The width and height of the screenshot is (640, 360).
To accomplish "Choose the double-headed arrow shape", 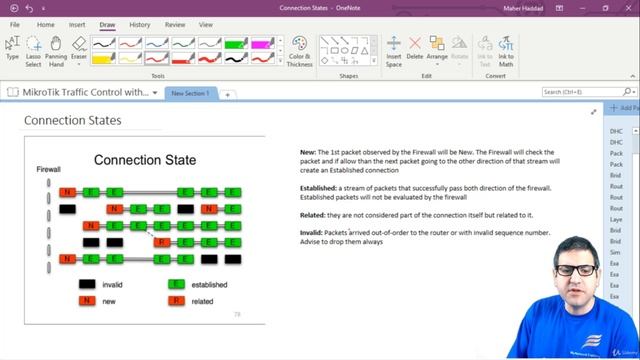I will (x=345, y=40).
